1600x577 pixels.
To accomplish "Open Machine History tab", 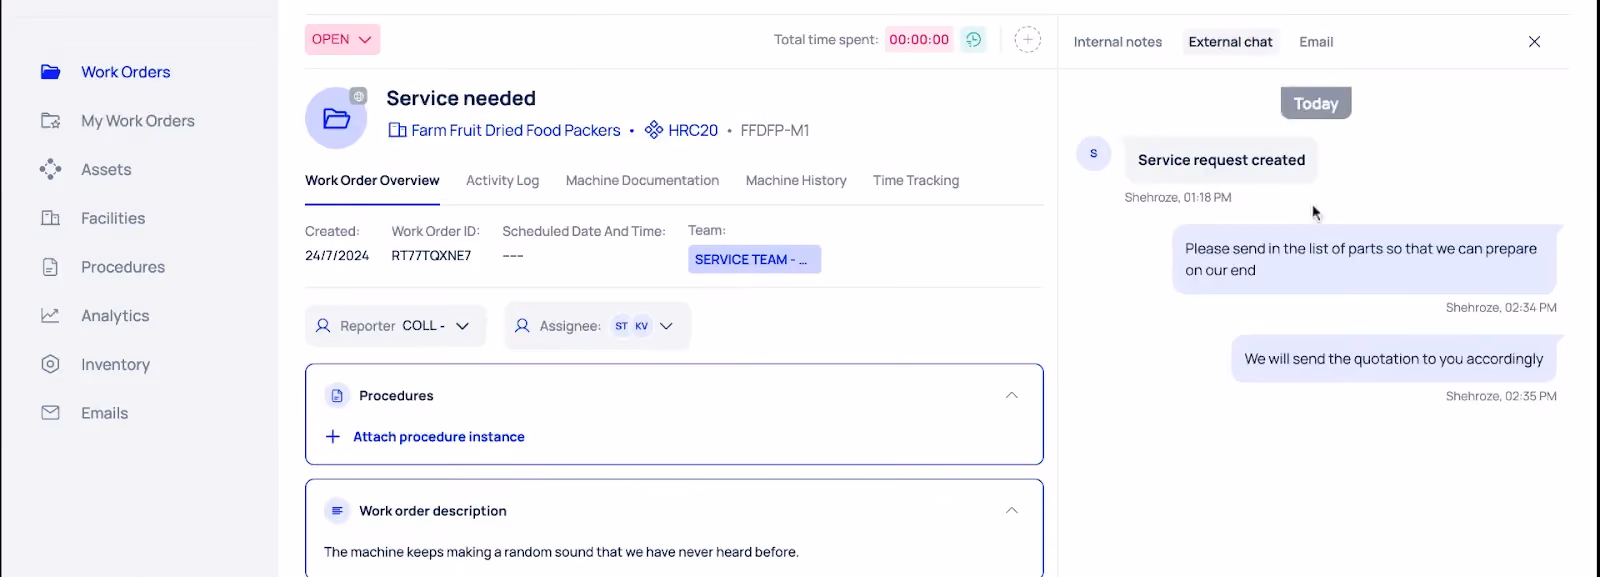I will (796, 181).
